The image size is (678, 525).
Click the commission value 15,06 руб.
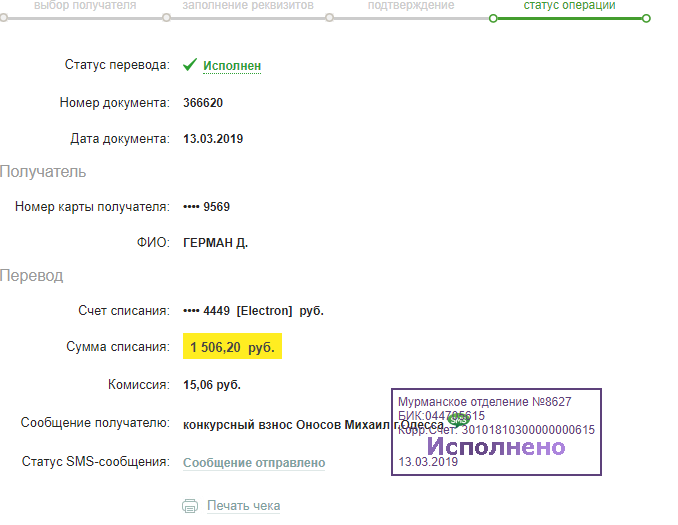212,385
